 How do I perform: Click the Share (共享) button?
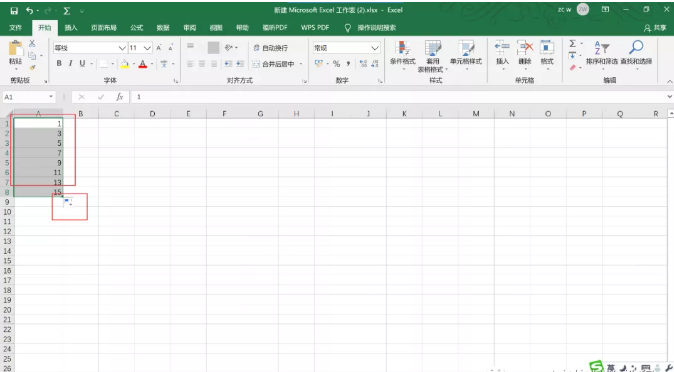(x=655, y=28)
